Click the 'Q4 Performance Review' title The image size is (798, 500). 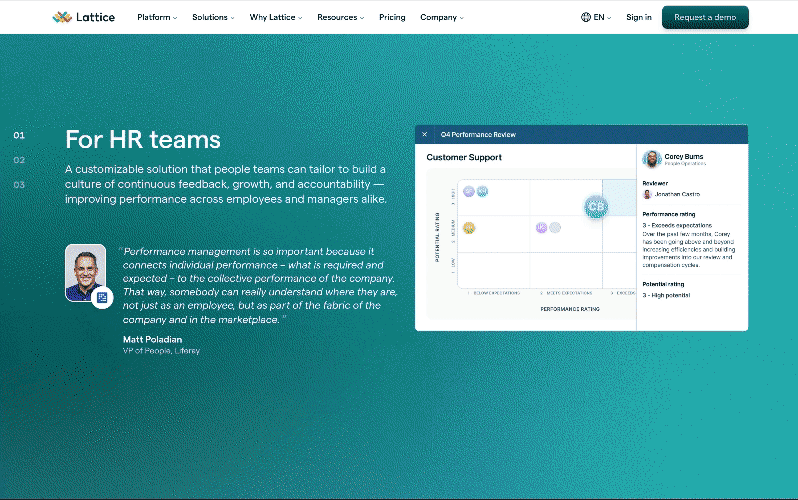(478, 134)
